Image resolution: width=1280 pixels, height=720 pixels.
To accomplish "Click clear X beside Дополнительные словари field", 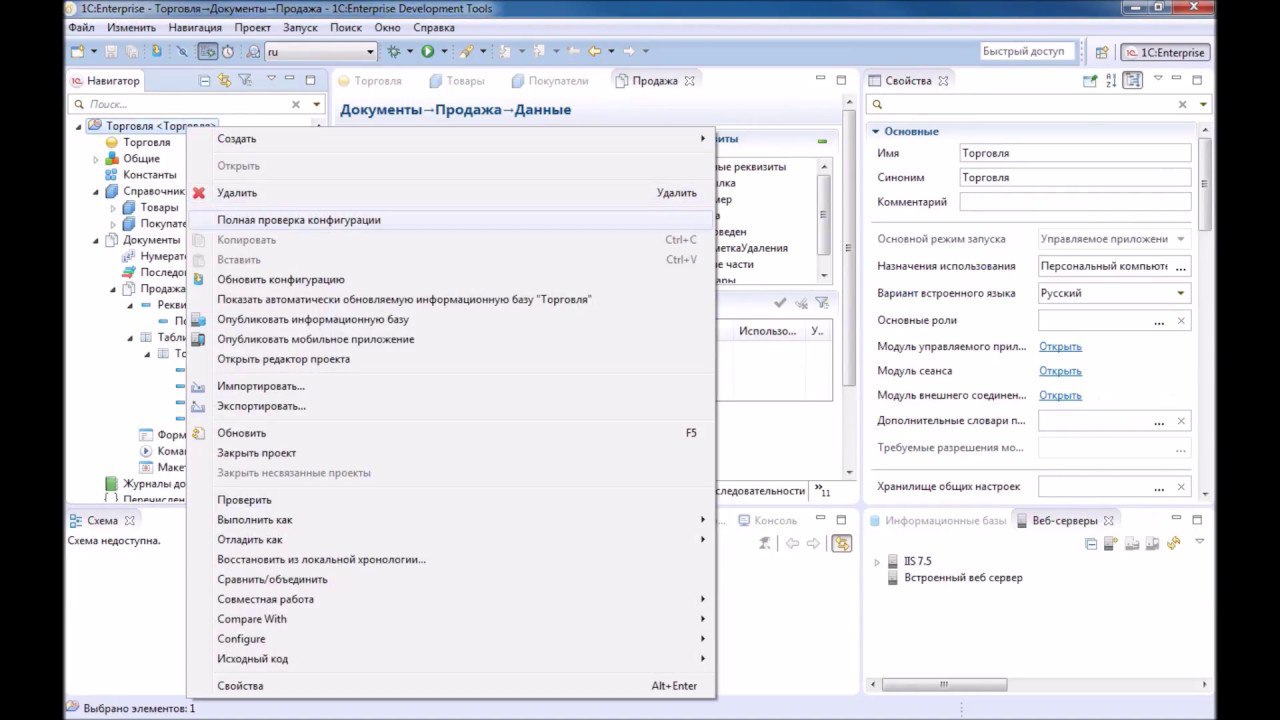I will tap(1181, 421).
